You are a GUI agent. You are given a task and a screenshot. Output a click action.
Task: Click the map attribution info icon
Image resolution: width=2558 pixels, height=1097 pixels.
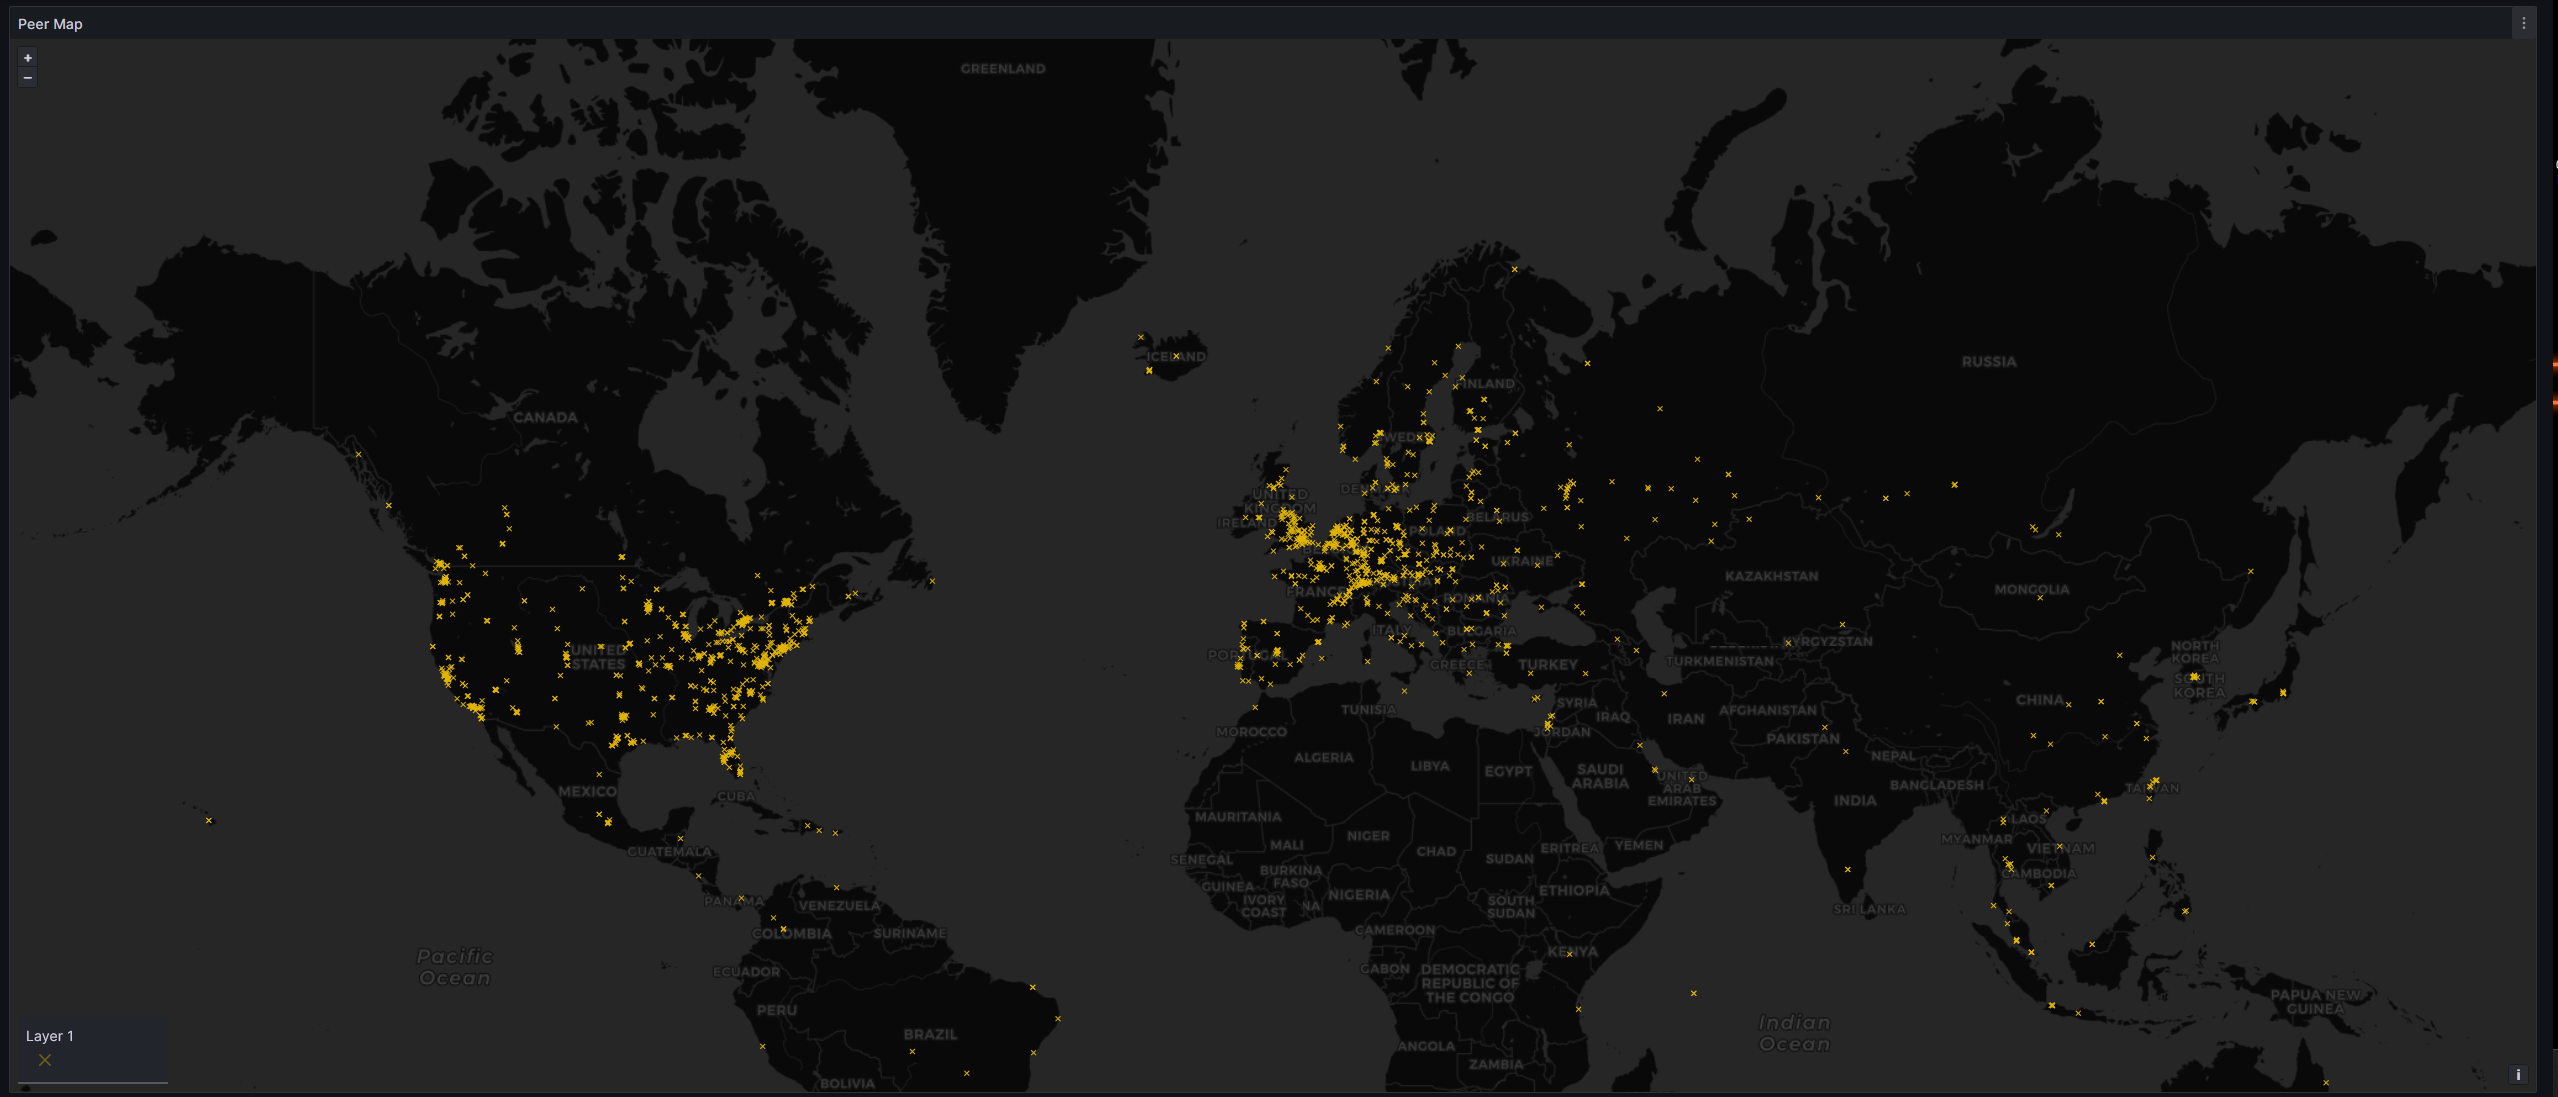pos(2518,1075)
